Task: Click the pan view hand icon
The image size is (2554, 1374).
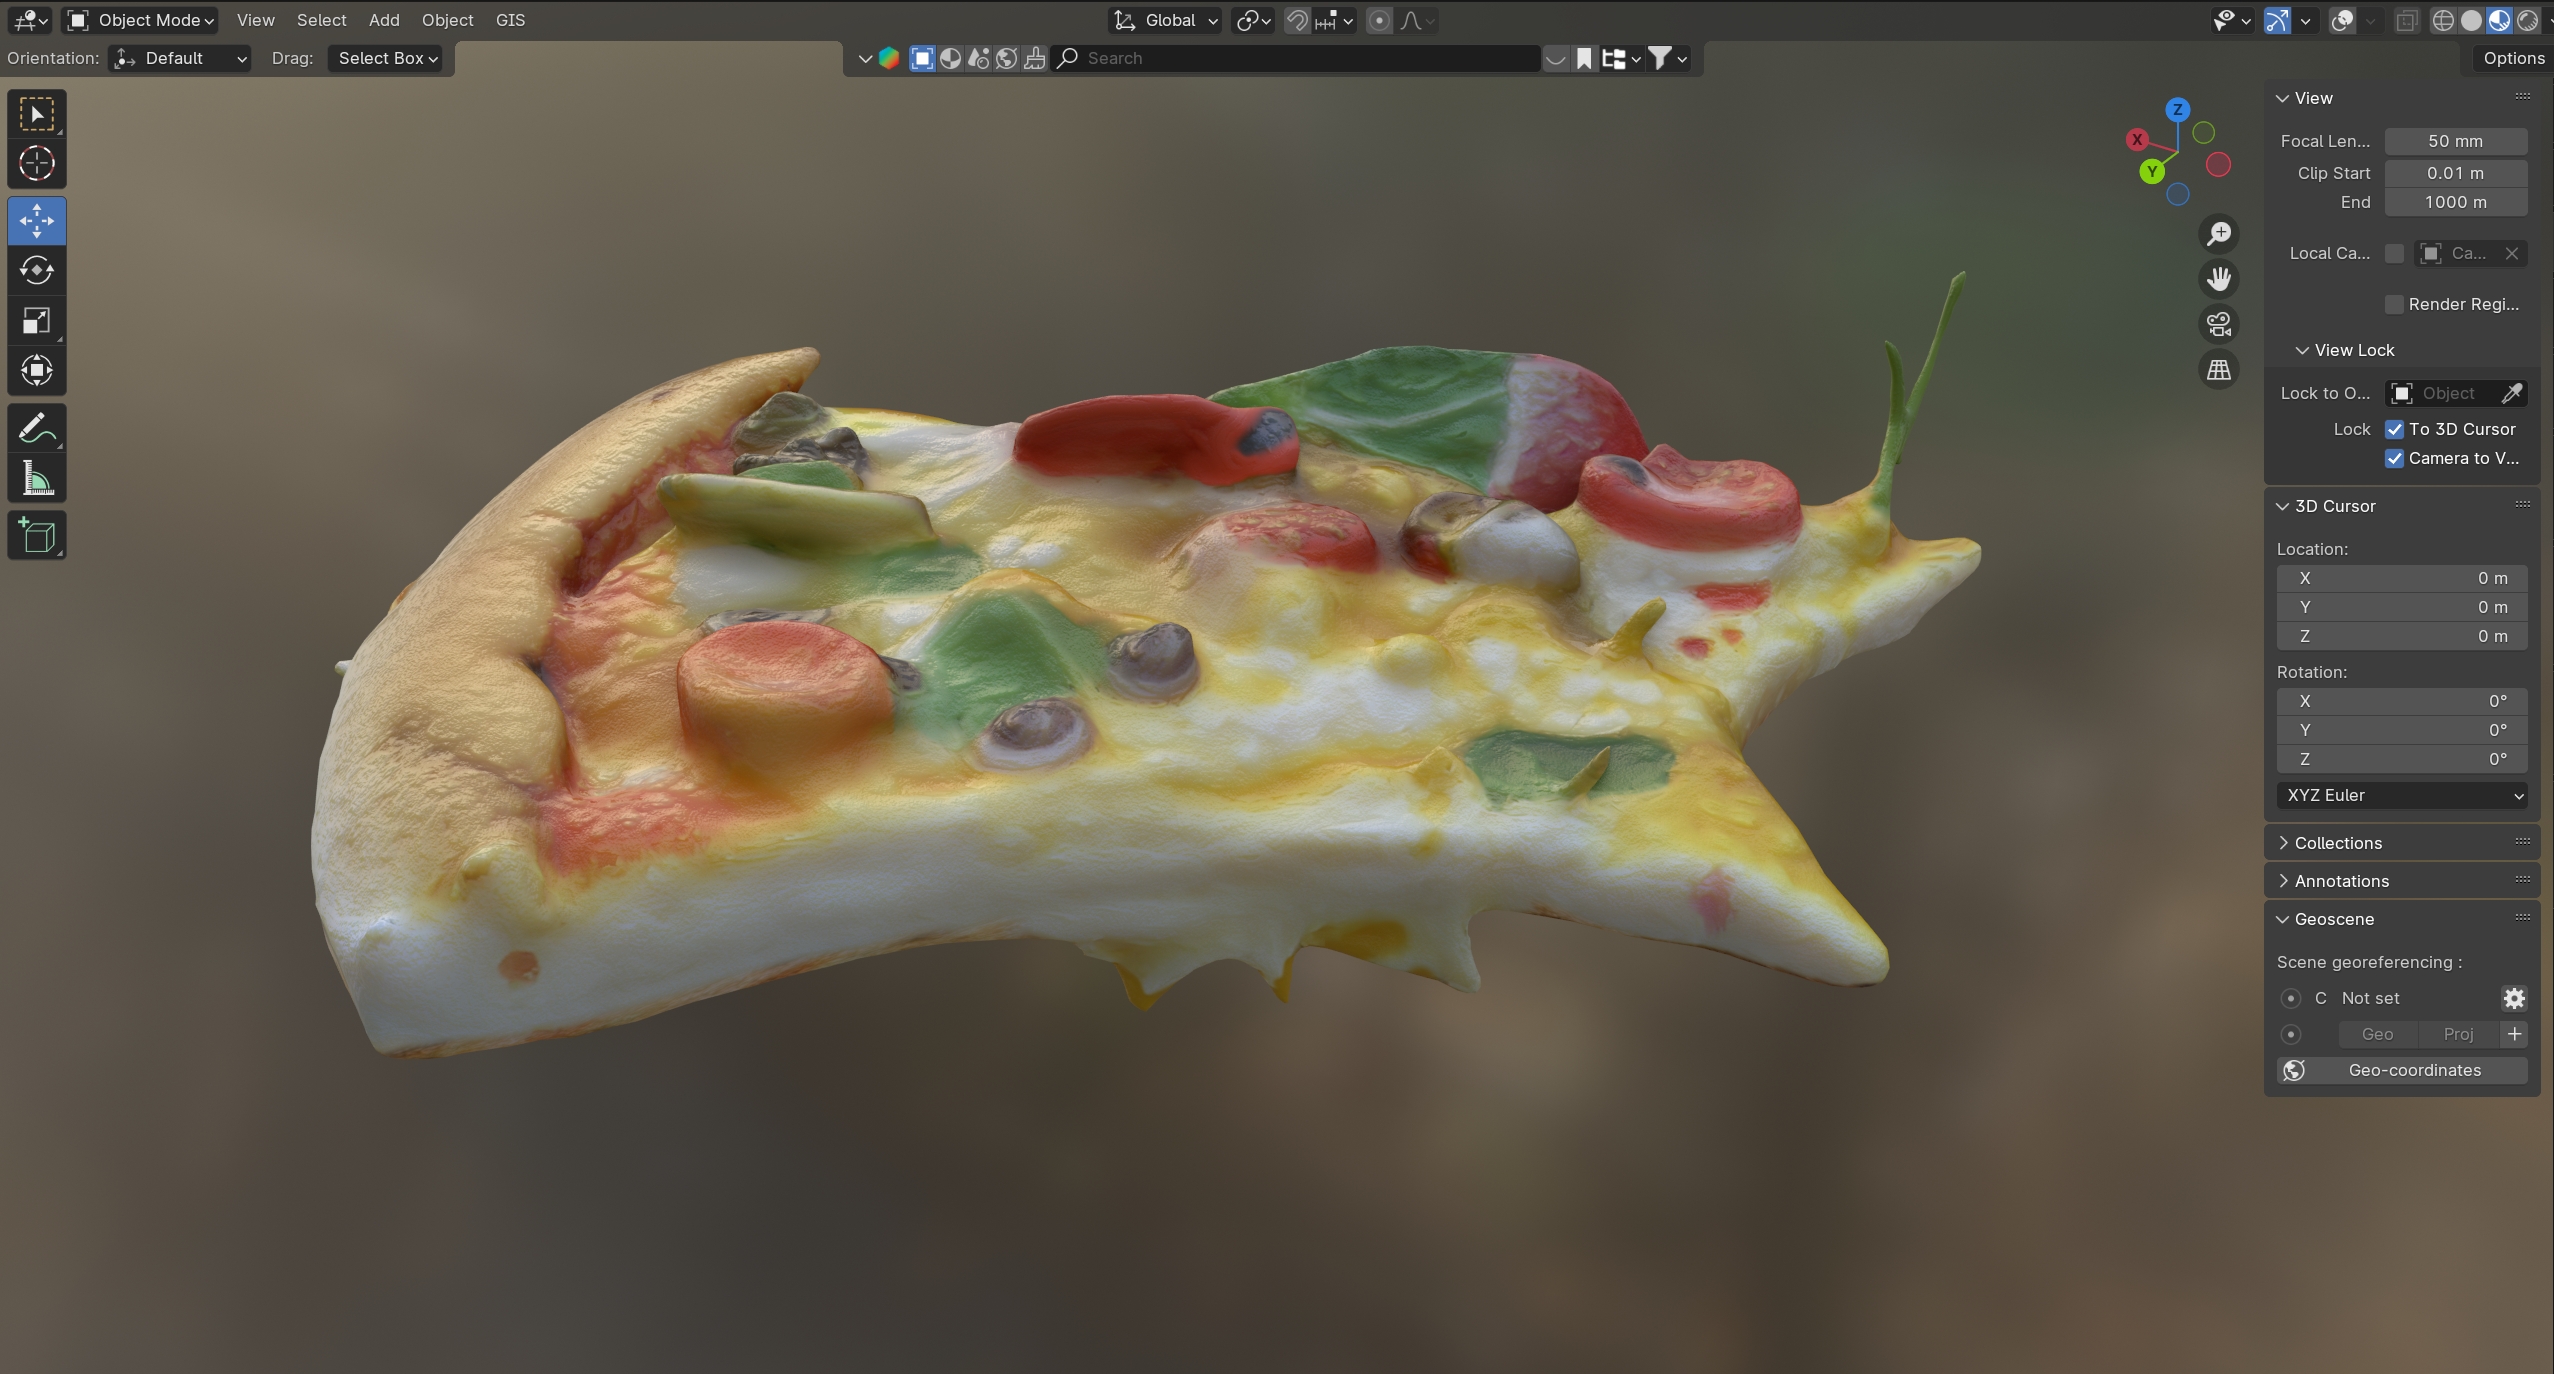Action: [2218, 279]
